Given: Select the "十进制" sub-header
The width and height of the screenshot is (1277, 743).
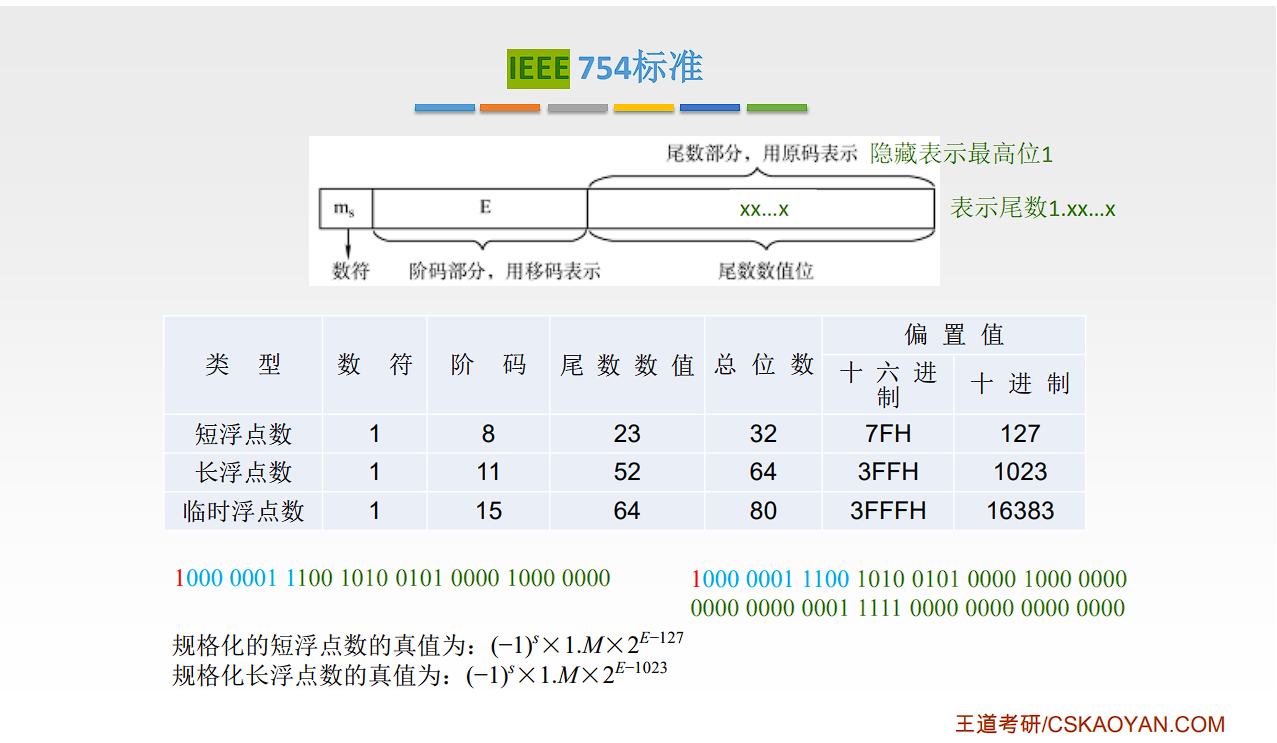Looking at the screenshot, I should tap(1020, 384).
